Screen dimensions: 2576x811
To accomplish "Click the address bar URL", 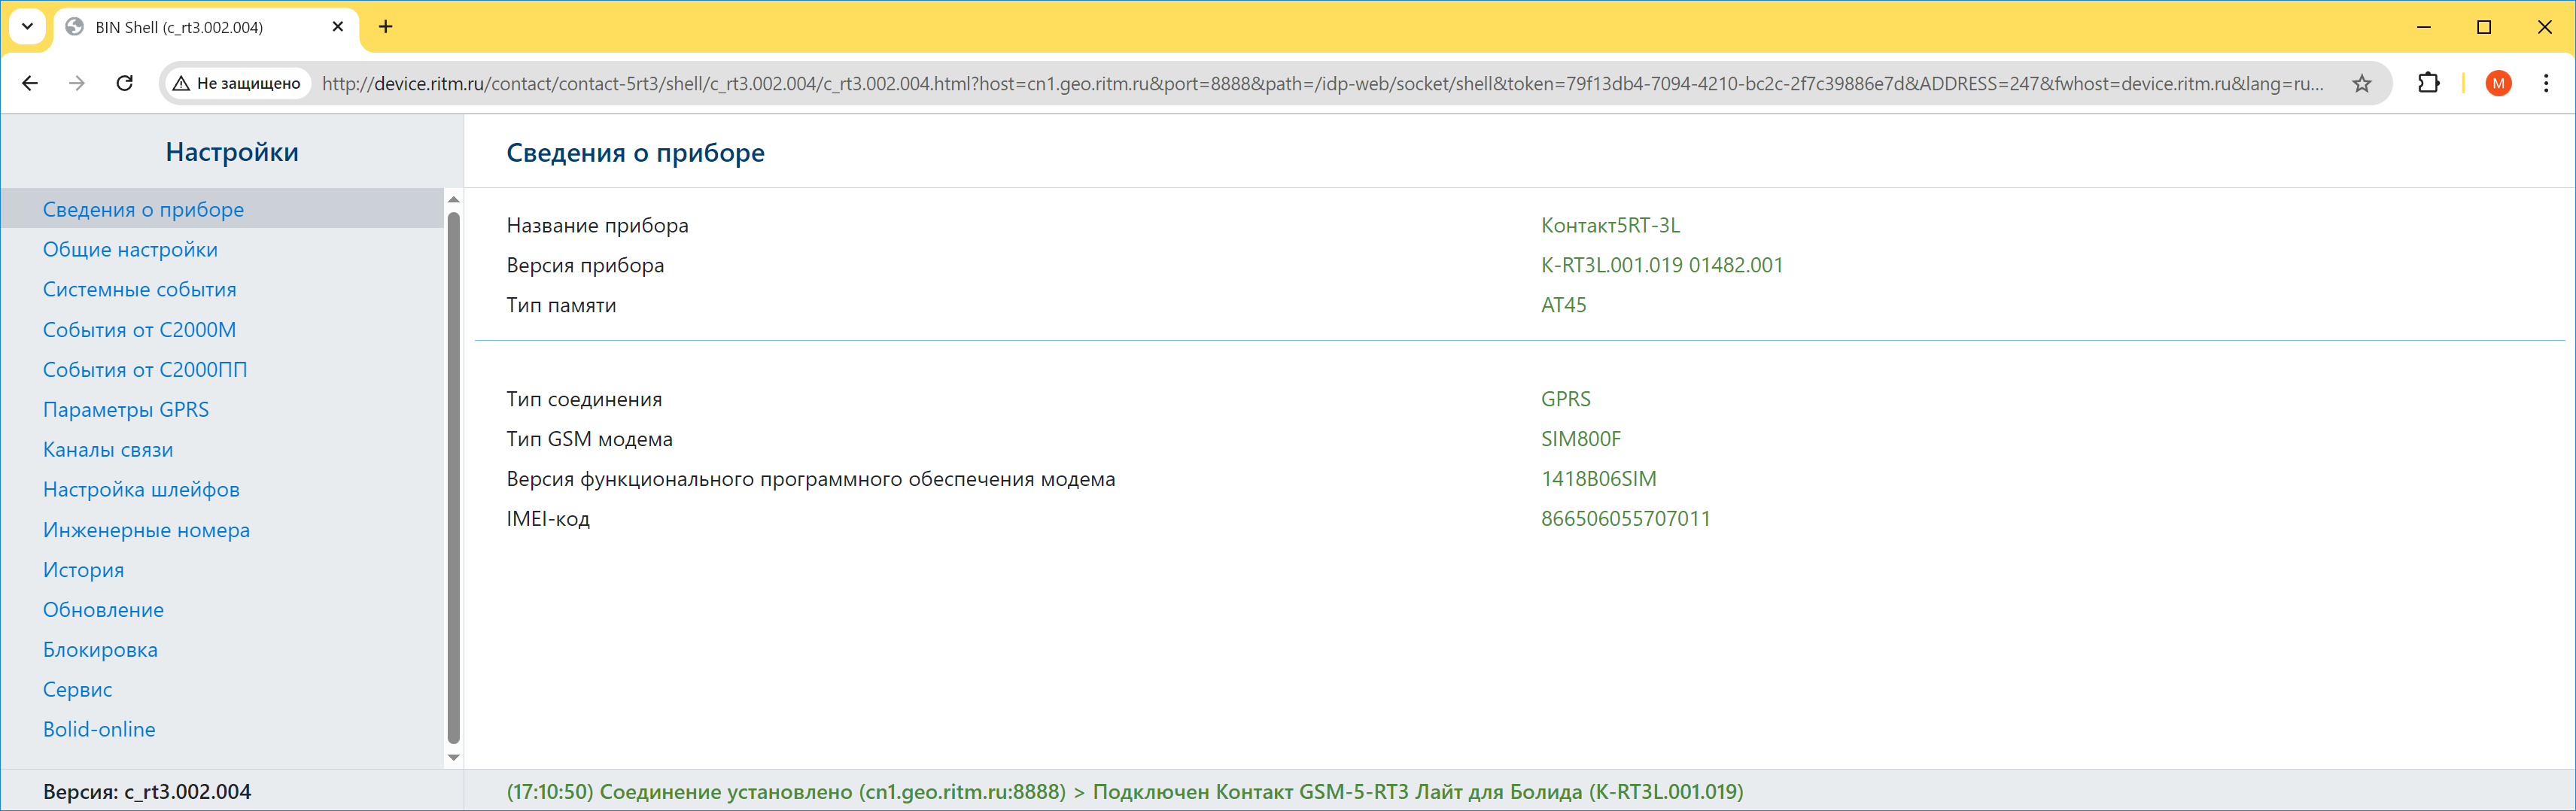I will tap(1322, 83).
